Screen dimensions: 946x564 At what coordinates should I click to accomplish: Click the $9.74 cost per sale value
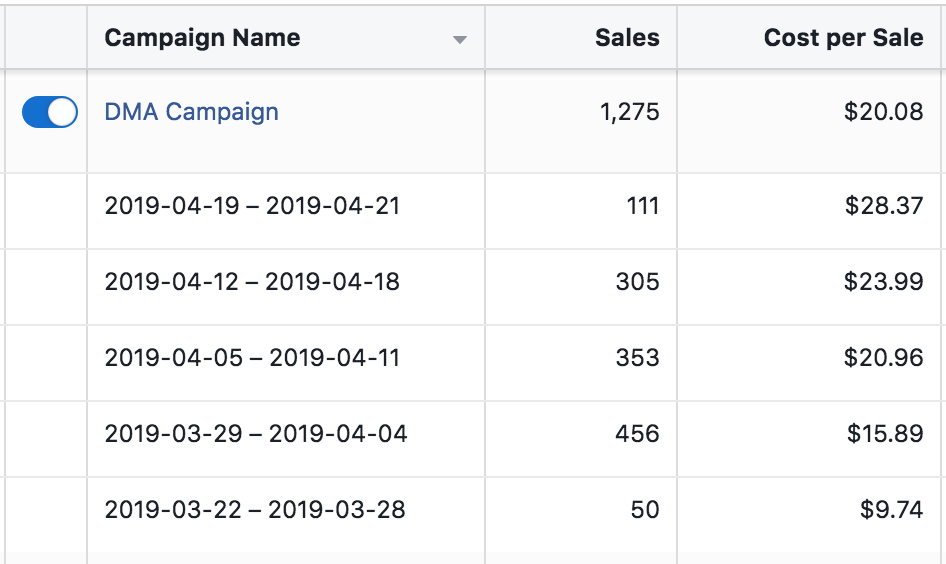[891, 510]
